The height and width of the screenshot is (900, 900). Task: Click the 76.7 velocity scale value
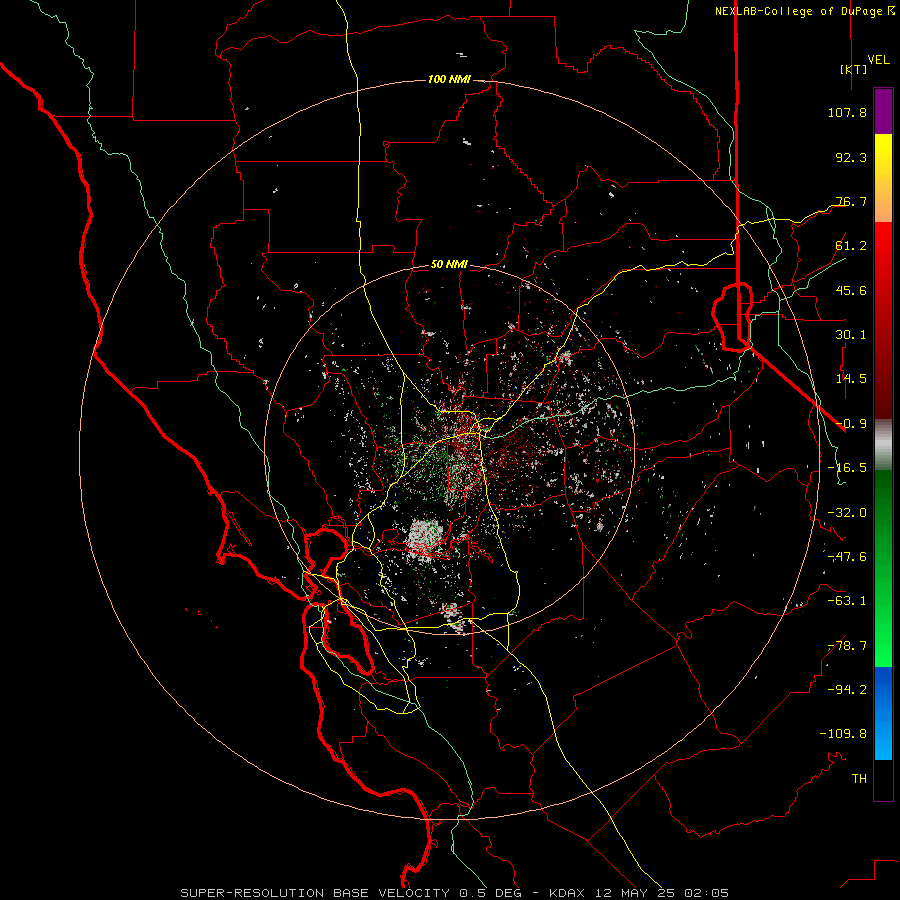[851, 201]
